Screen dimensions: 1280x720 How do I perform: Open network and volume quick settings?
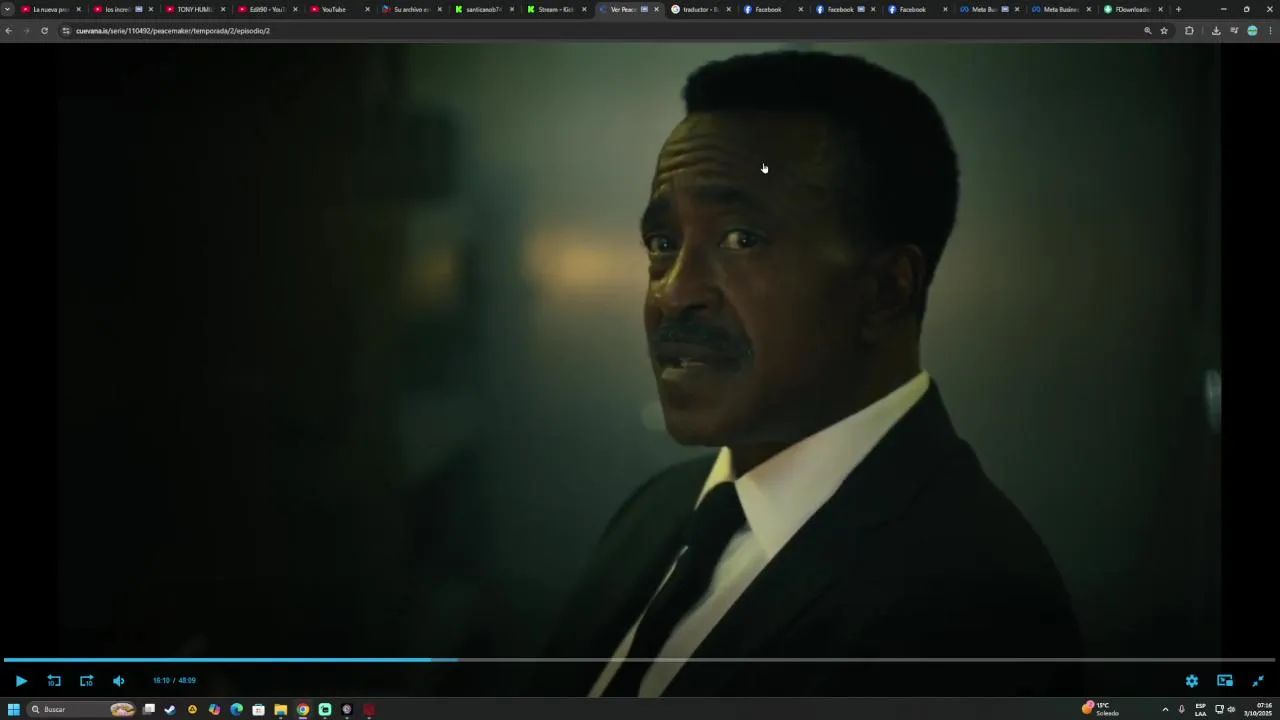(1225, 710)
